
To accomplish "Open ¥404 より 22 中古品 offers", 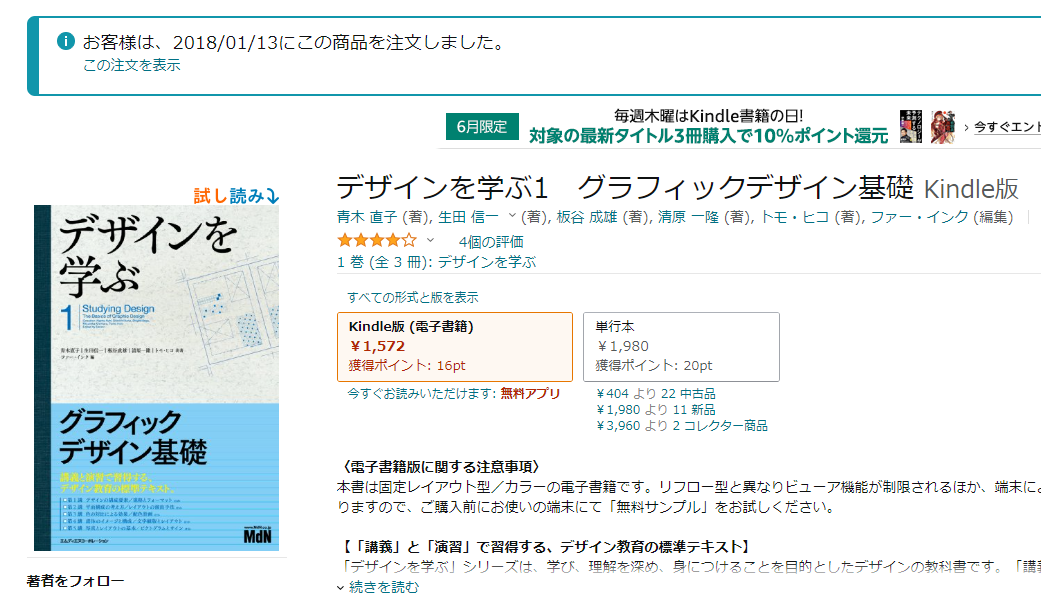I will tap(656, 394).
